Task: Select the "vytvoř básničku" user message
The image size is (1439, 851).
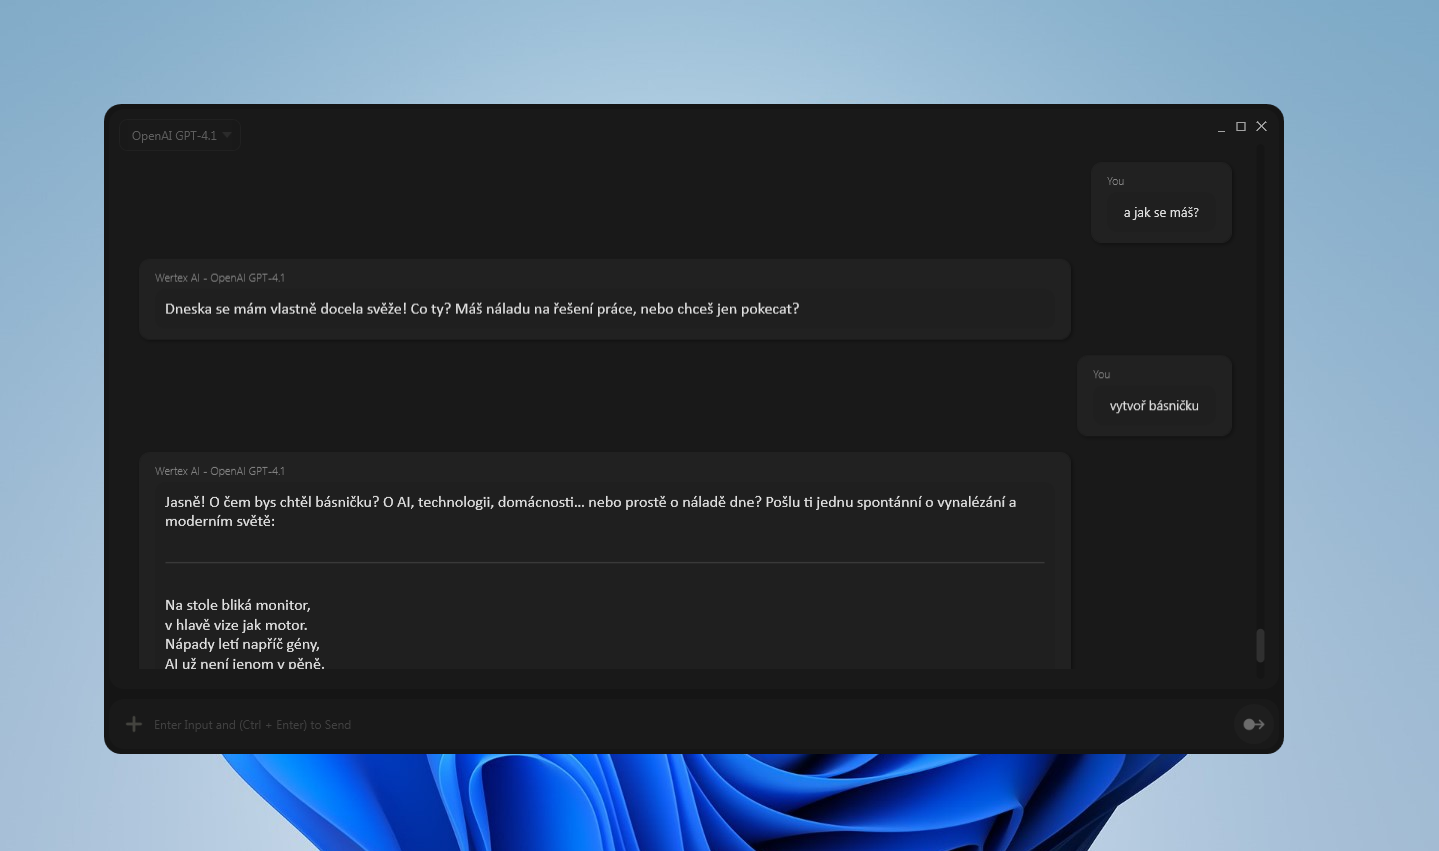Action: (1153, 406)
